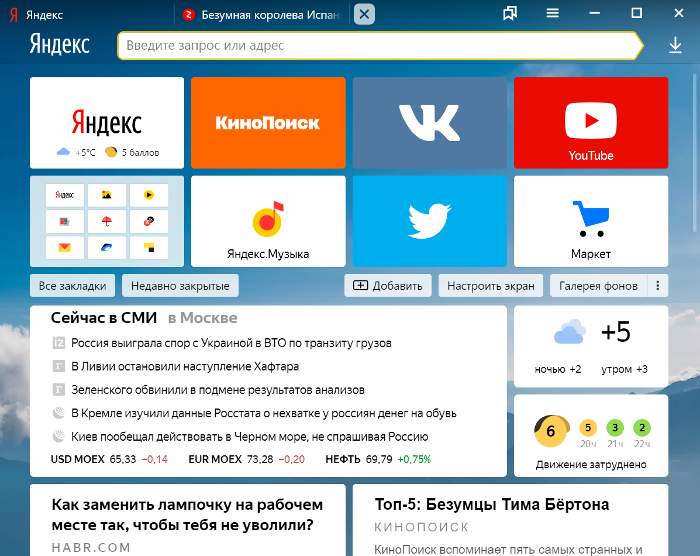Open yellow play video icon in folder tile
Screen dimensions: 700x556
click(x=149, y=195)
